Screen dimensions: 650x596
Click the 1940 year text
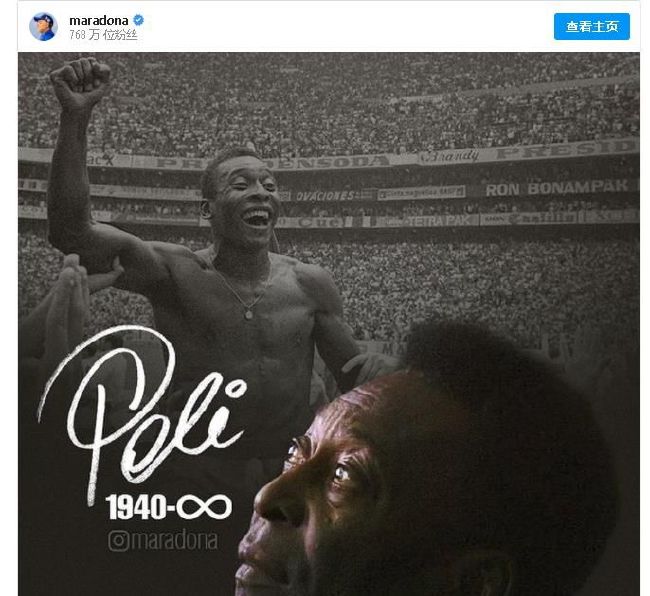point(136,507)
